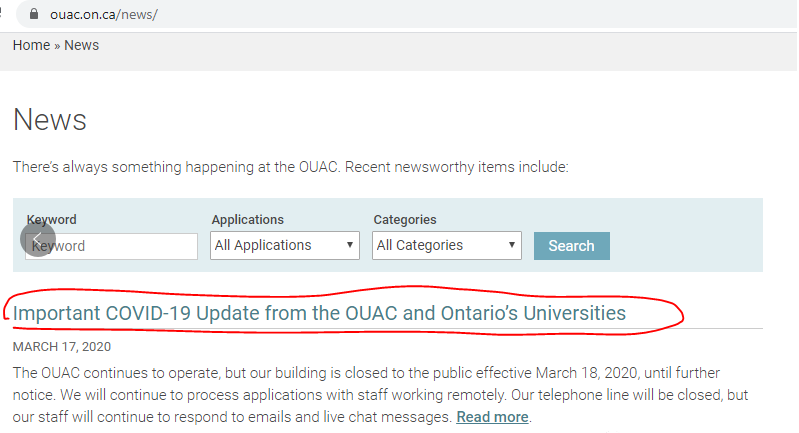Click the Keyword field label
Screen dimensions: 799x433
pos(51,220)
